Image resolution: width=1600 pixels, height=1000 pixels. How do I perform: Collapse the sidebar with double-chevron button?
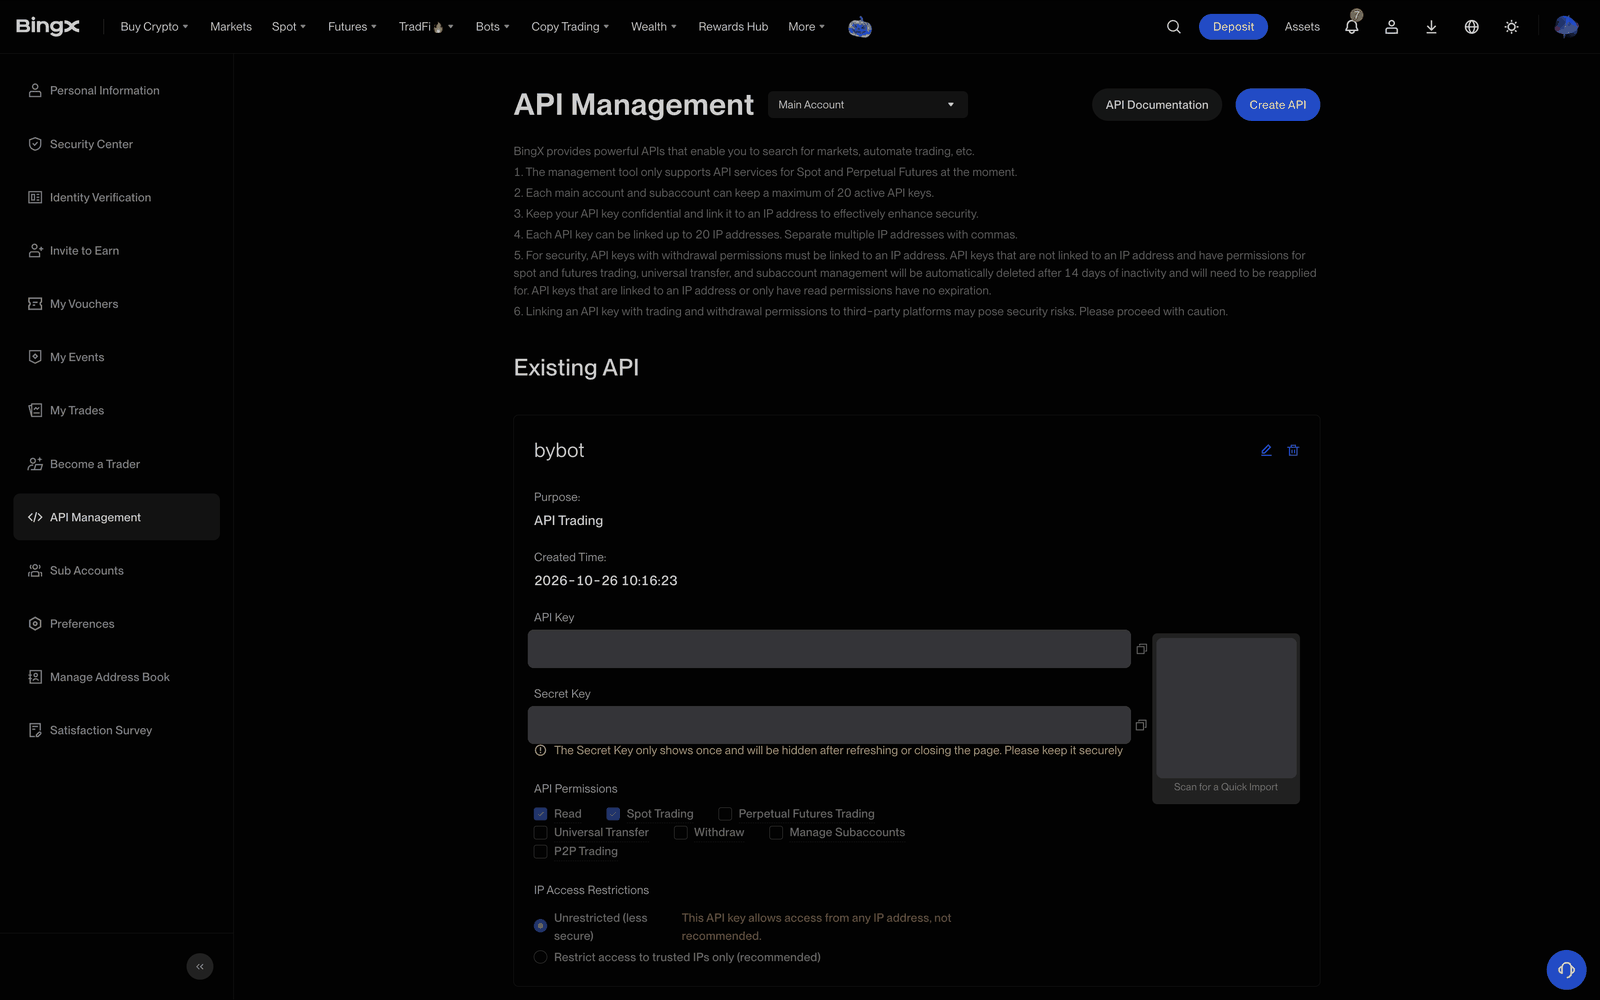tap(200, 966)
